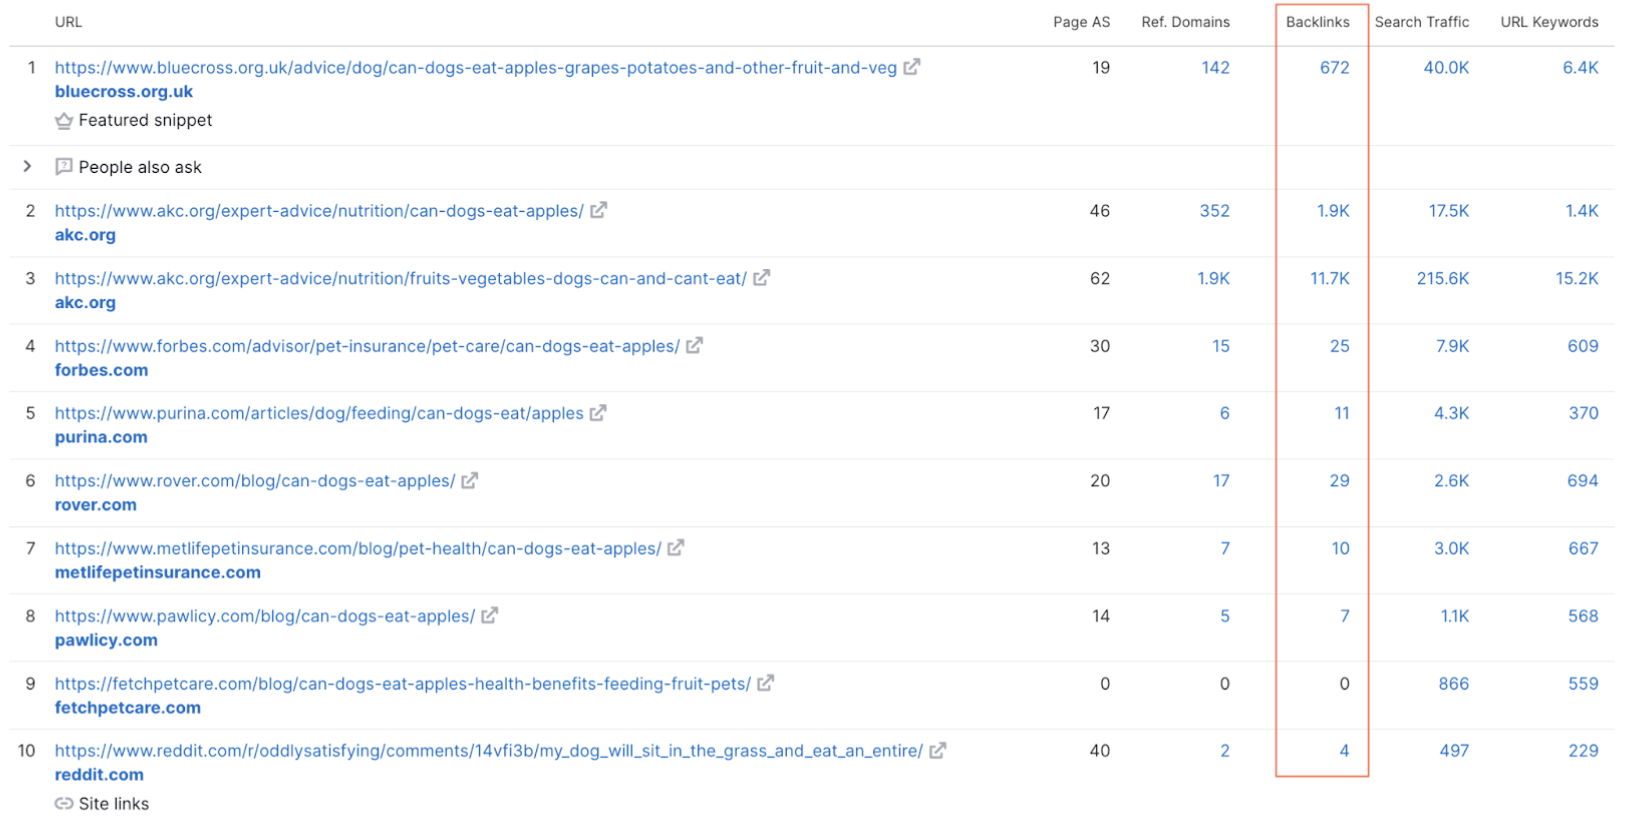Open 142 referring domains for bluecross
The width and height of the screenshot is (1636, 832).
point(1215,68)
